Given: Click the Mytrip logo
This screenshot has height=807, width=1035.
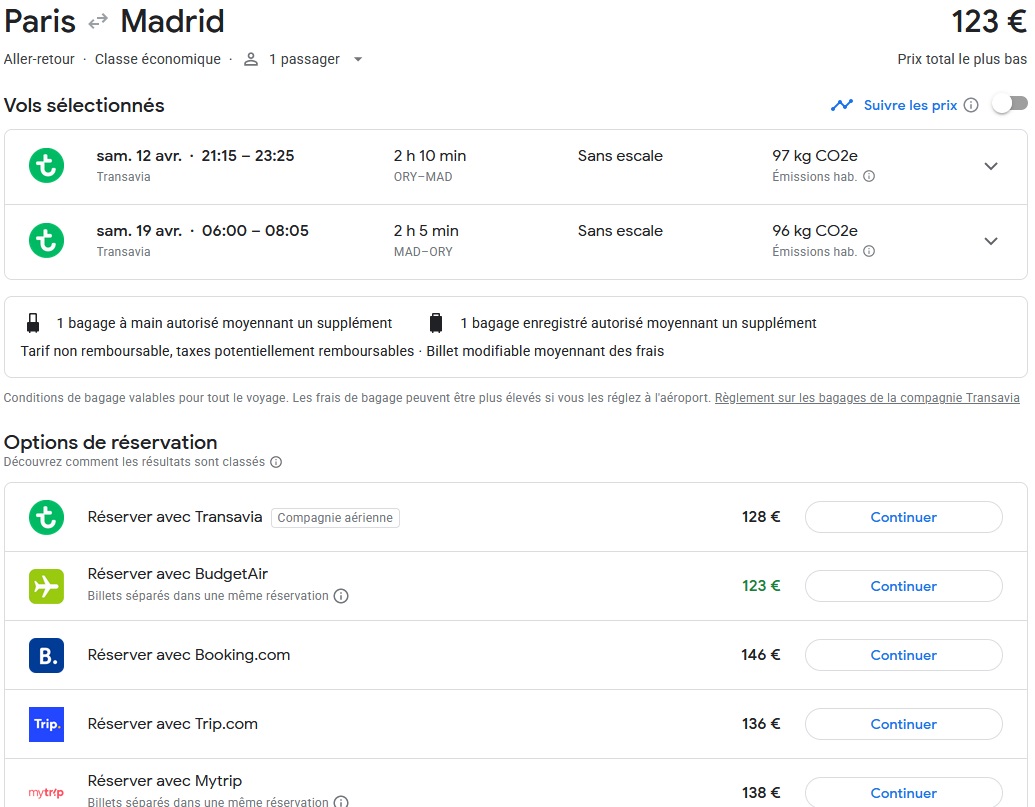Looking at the screenshot, I should point(46,792).
